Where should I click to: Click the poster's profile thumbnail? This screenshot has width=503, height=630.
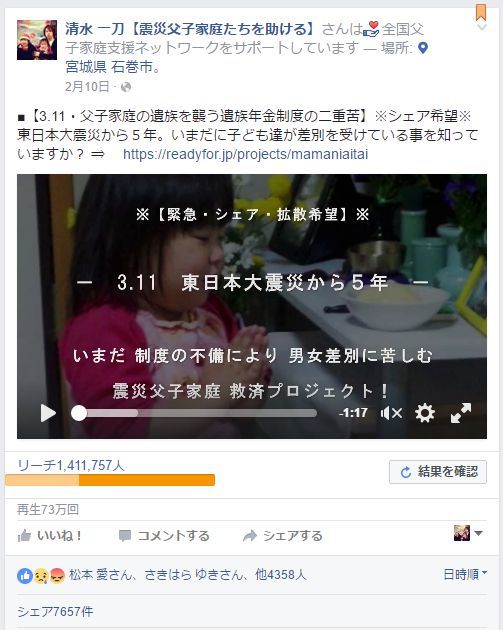(37, 40)
